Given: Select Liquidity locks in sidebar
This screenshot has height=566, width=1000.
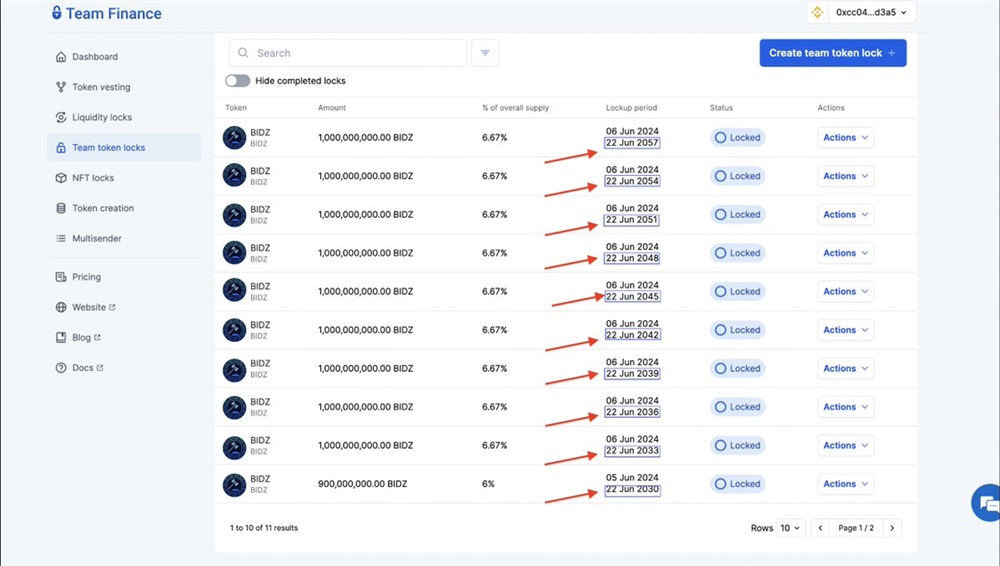Looking at the screenshot, I should click(x=101, y=118).
